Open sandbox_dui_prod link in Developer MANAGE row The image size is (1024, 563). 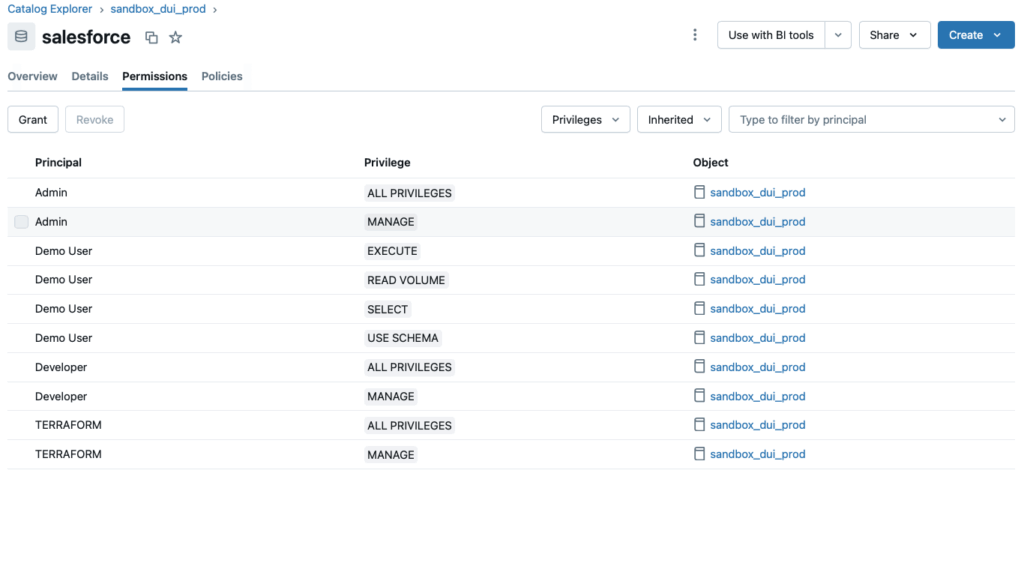click(758, 396)
